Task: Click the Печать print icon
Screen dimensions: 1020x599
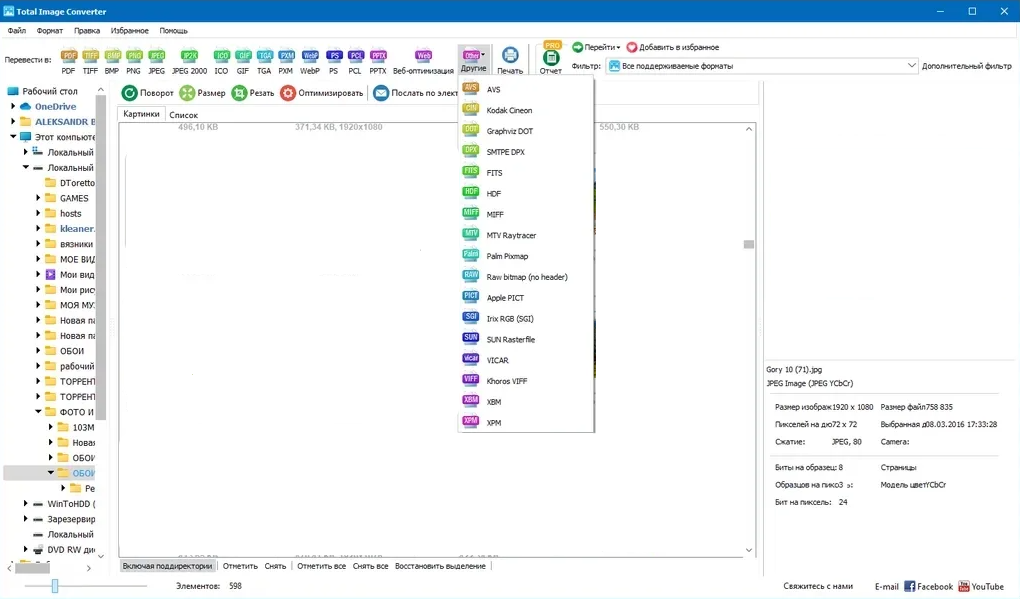Action: (510, 61)
